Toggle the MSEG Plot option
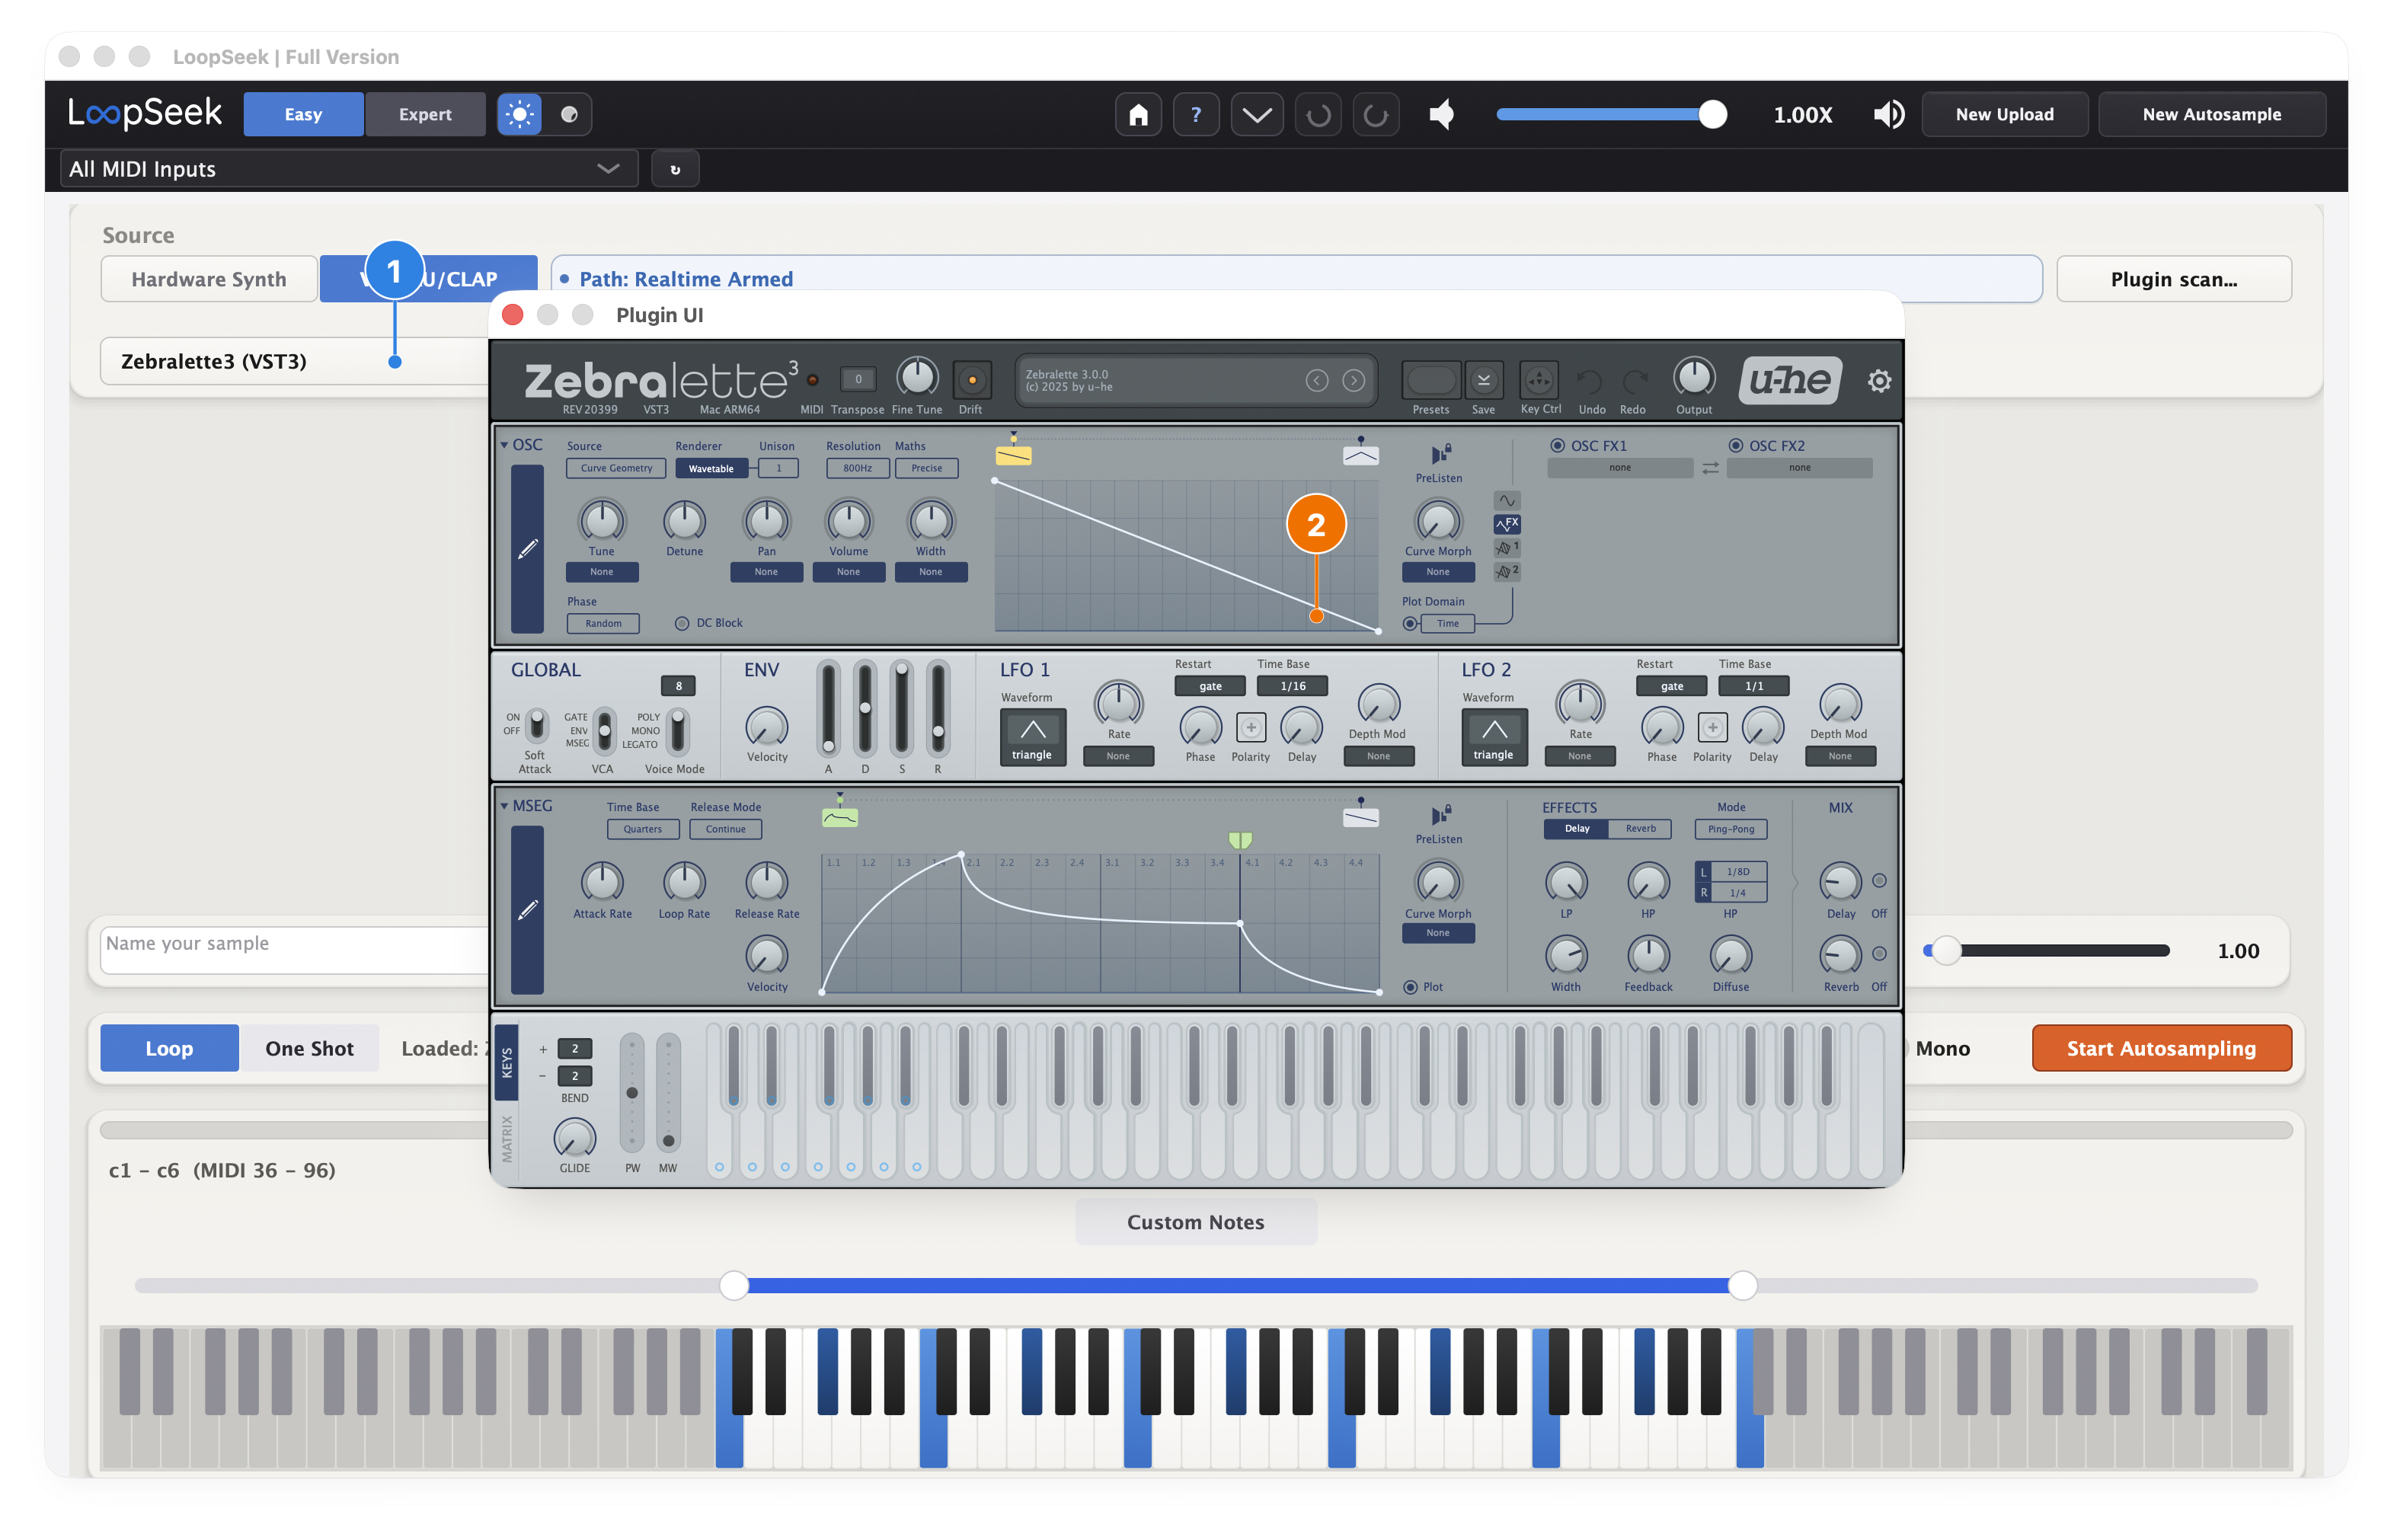The image size is (2394, 1540). 1410,987
